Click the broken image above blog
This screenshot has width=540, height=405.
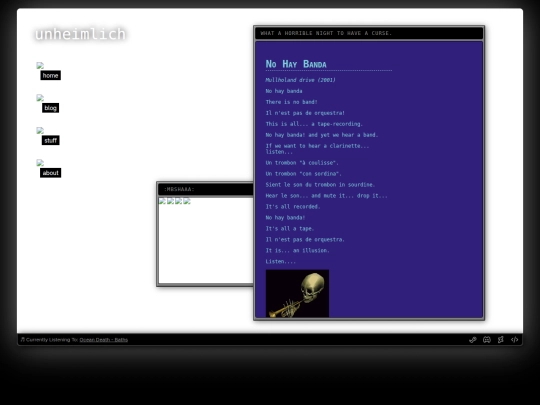point(40,98)
